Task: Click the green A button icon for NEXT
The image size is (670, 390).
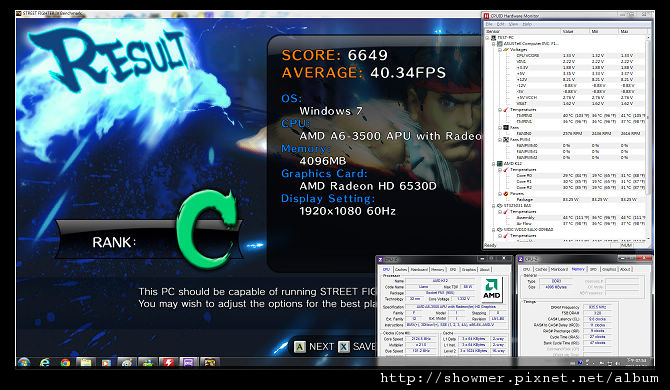Action: pyautogui.click(x=300, y=346)
